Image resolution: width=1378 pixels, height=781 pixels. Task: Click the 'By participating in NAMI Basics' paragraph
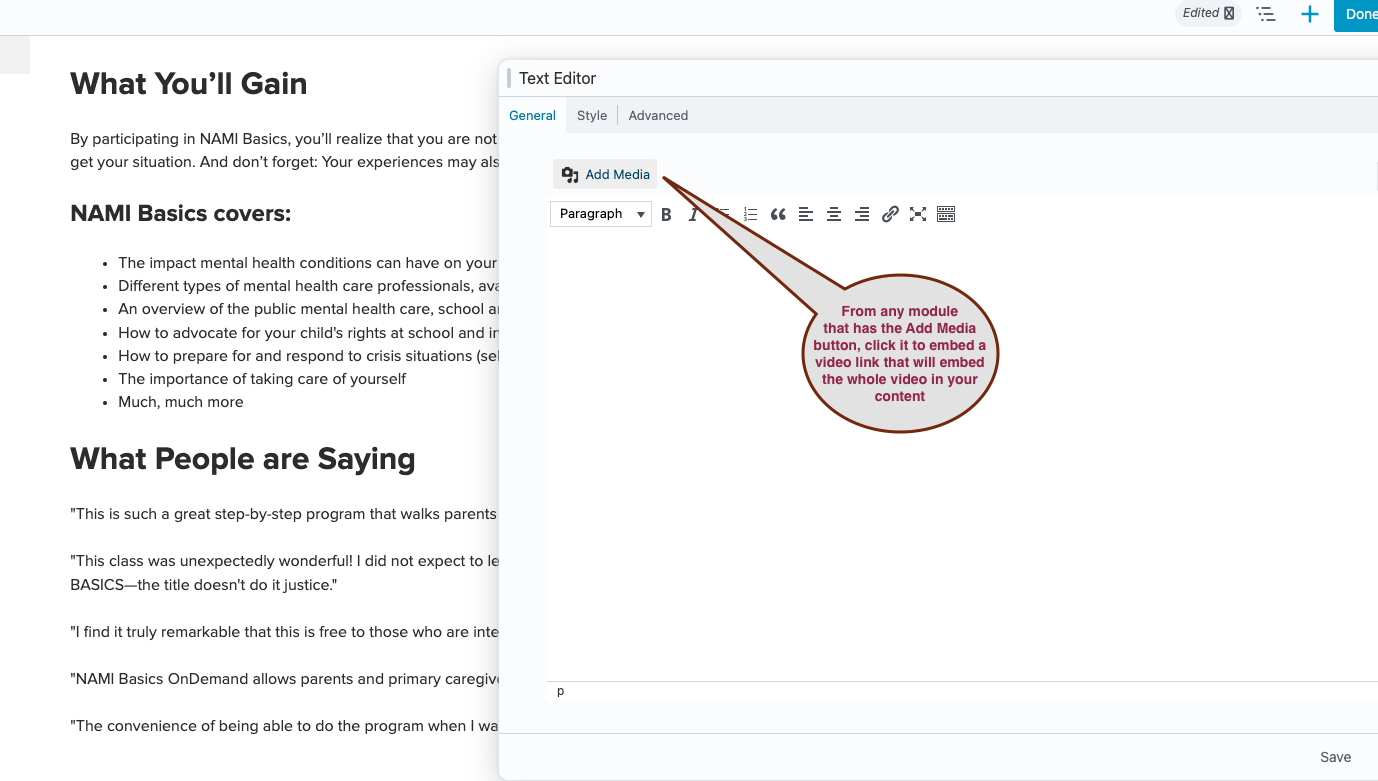(284, 151)
